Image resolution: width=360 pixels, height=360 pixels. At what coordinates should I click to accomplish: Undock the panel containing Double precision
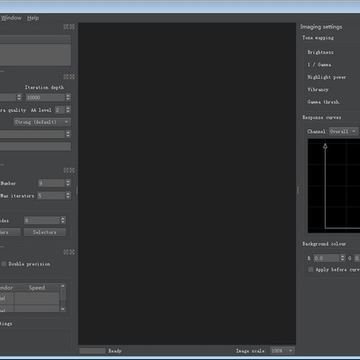[x=66, y=252]
